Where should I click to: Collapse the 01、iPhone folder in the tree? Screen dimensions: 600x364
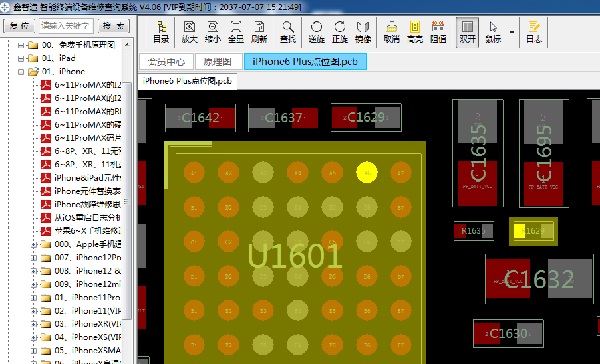(21, 72)
